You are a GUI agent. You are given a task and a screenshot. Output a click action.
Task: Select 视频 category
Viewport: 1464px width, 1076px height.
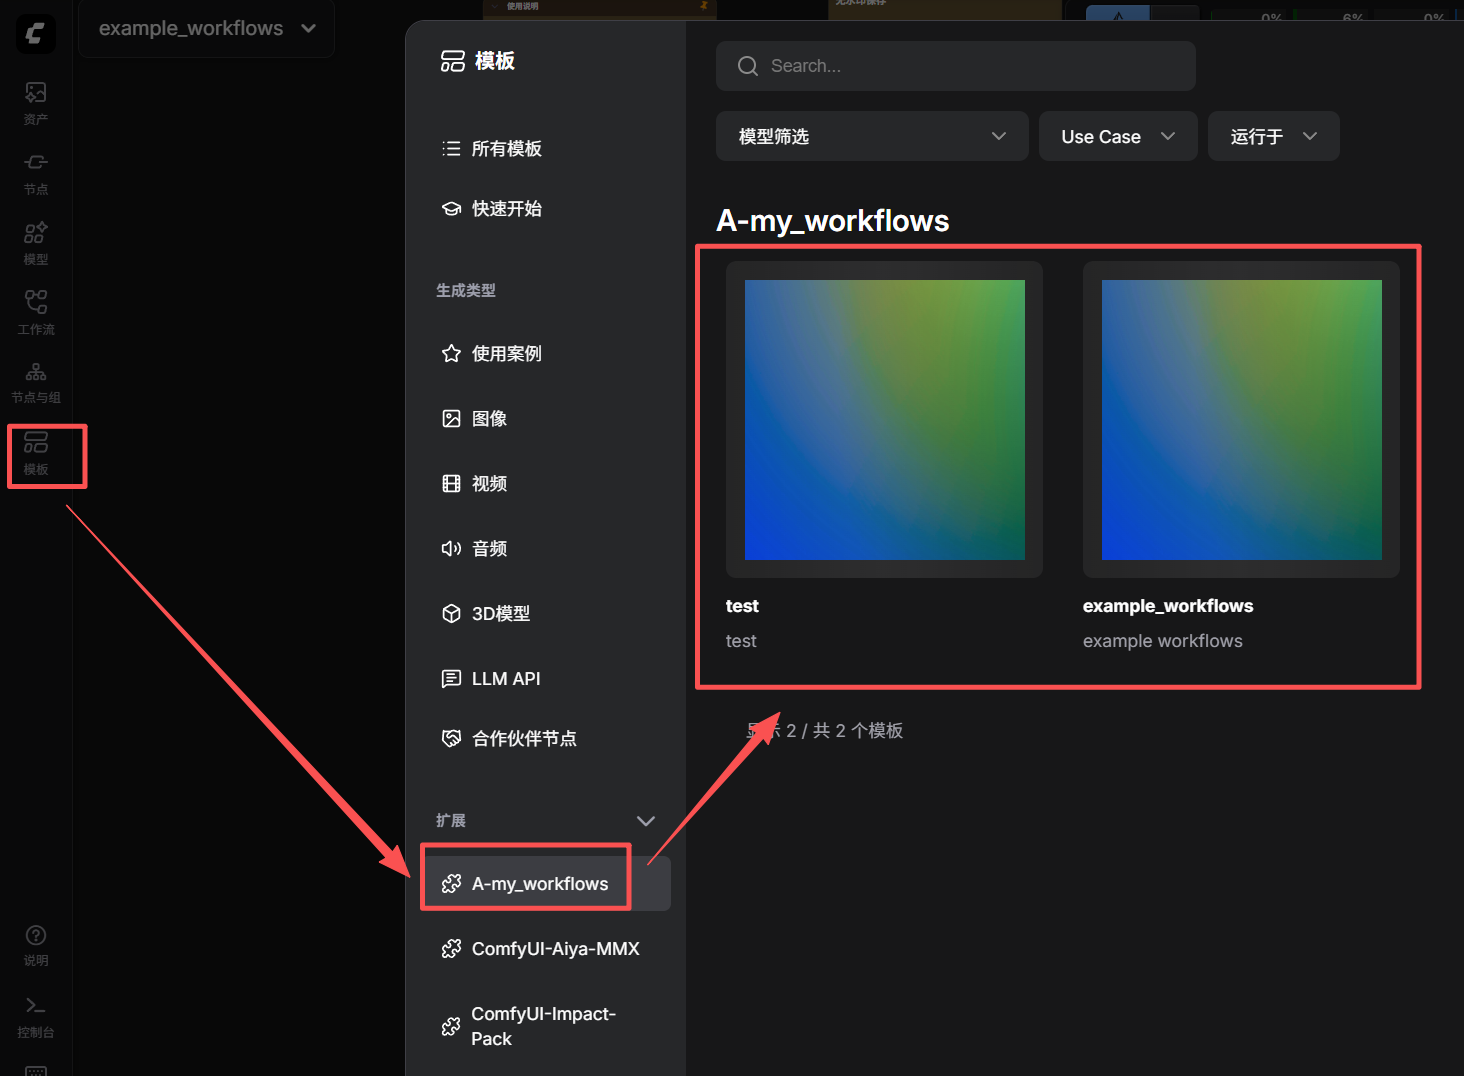coord(545,484)
